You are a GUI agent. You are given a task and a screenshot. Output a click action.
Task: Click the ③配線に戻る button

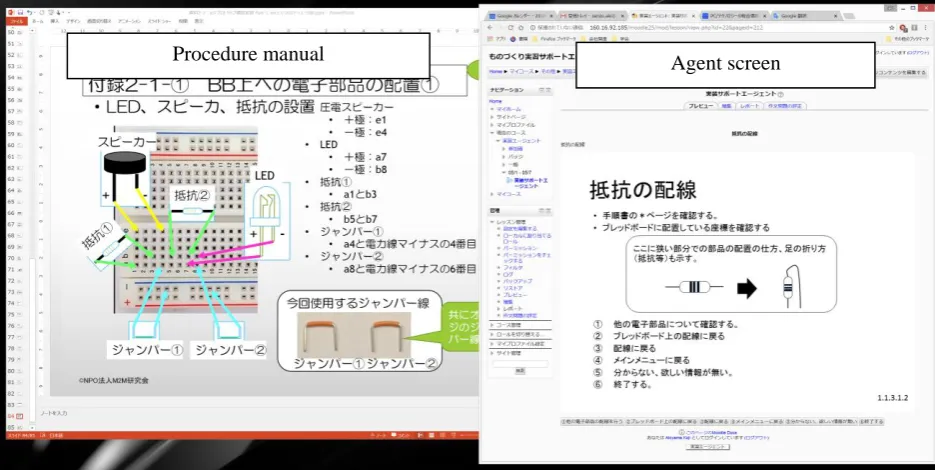(714, 422)
